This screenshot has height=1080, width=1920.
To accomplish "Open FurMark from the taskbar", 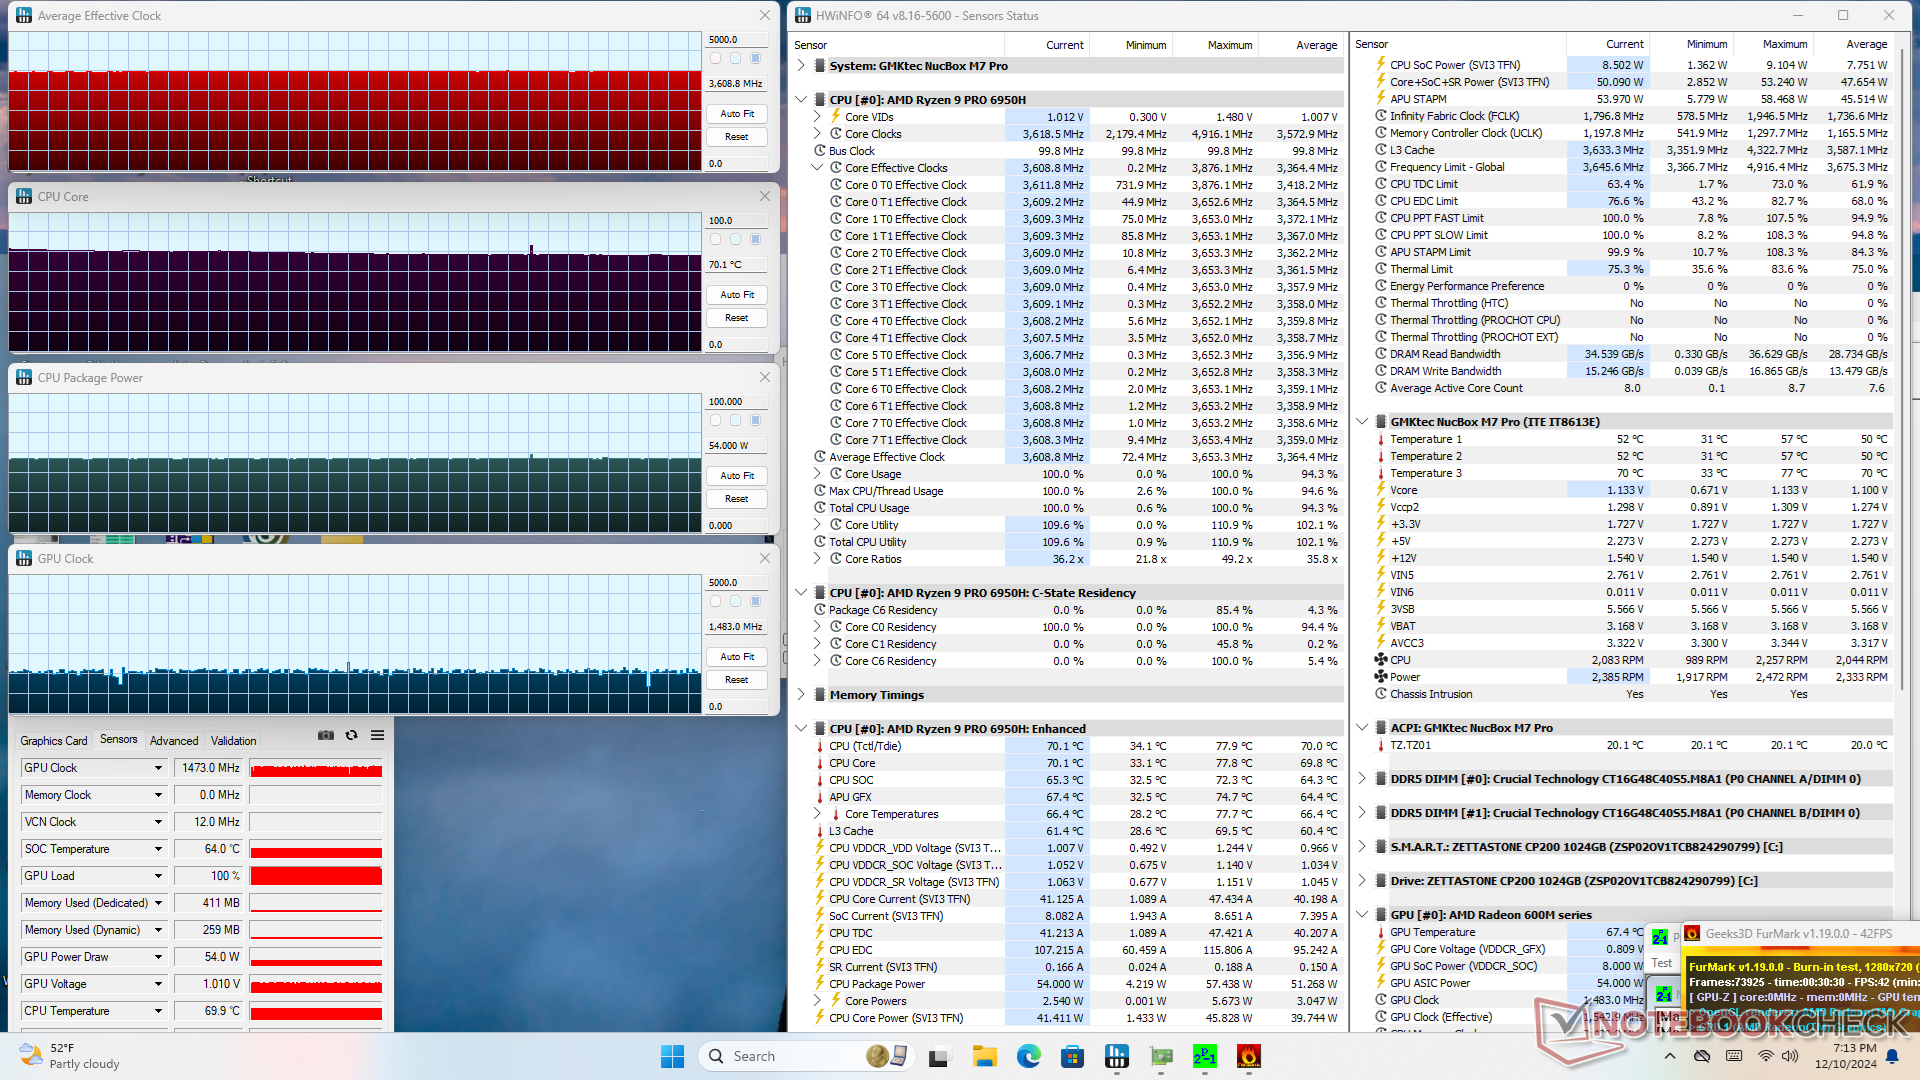I will (1248, 1056).
